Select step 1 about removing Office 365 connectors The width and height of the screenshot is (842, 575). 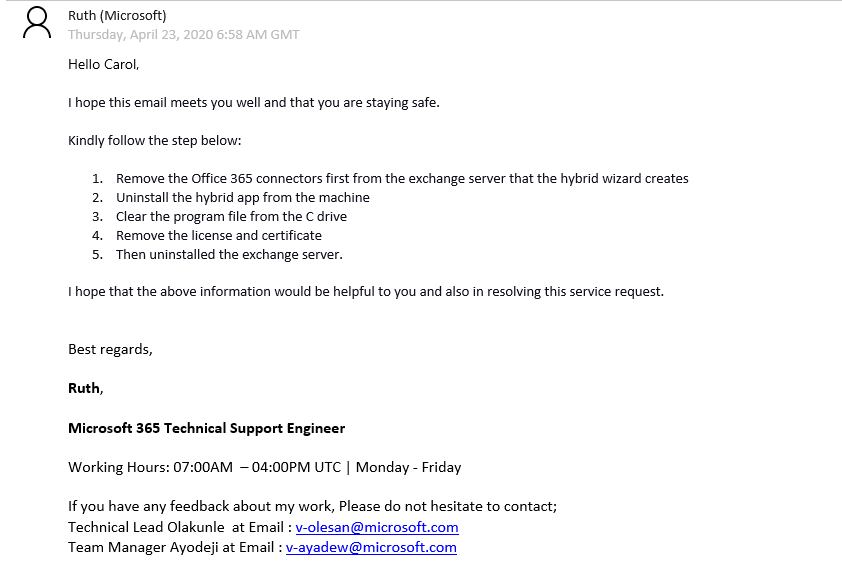[402, 178]
